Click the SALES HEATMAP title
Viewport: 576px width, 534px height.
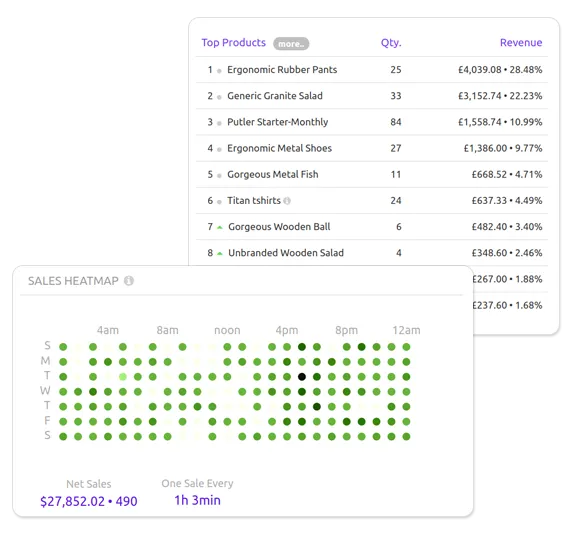tap(73, 281)
